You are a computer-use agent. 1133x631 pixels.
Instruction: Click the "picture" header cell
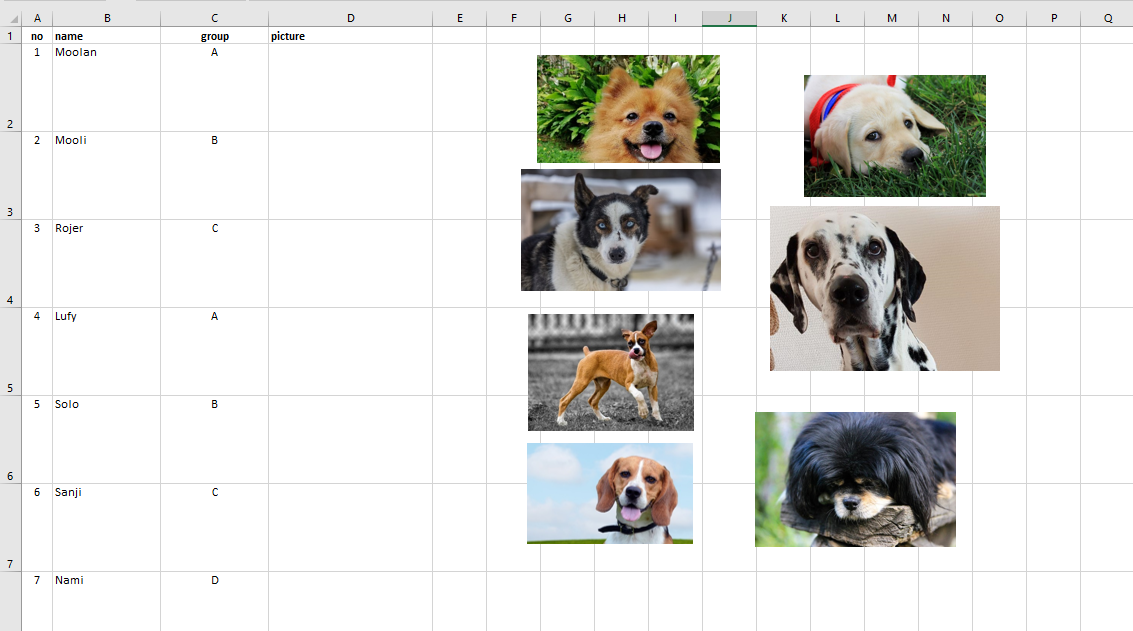[350, 36]
